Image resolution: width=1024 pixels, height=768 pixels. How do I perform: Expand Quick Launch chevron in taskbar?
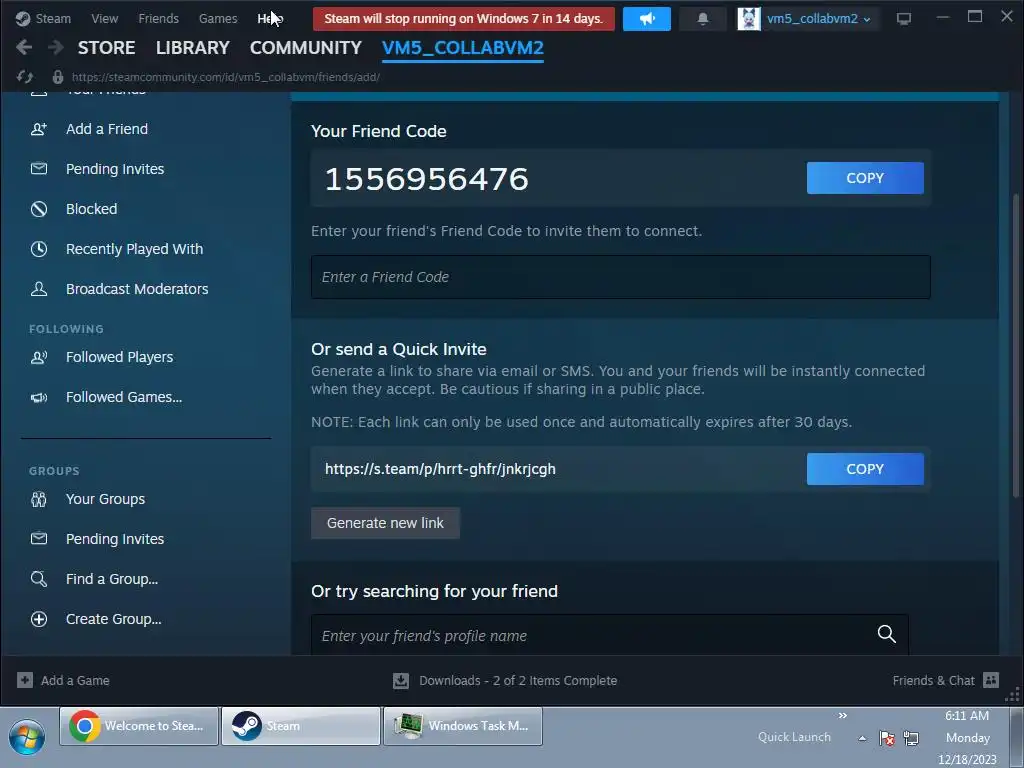(x=842, y=716)
